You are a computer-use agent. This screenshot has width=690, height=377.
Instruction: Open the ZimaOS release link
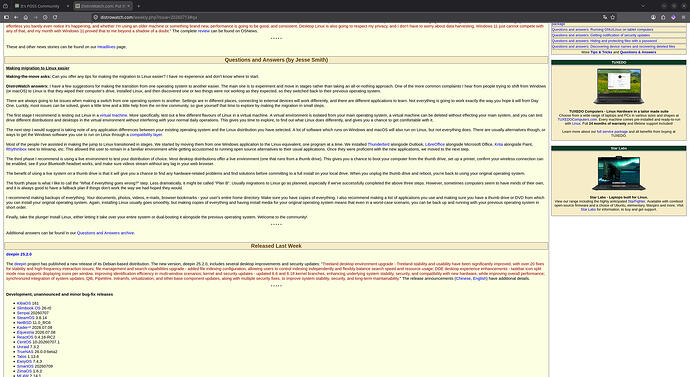click(25, 371)
